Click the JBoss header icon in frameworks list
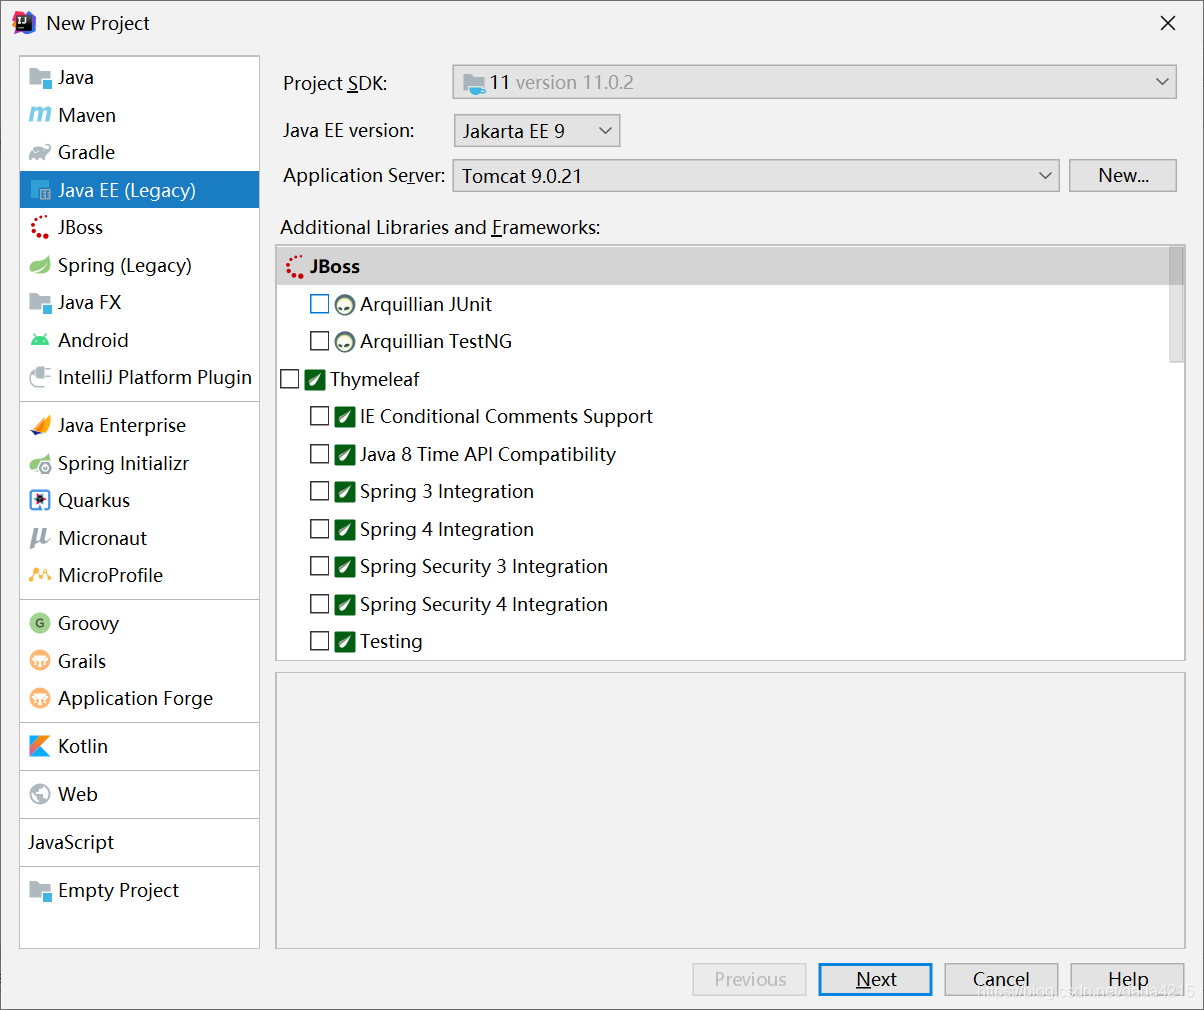 (295, 267)
